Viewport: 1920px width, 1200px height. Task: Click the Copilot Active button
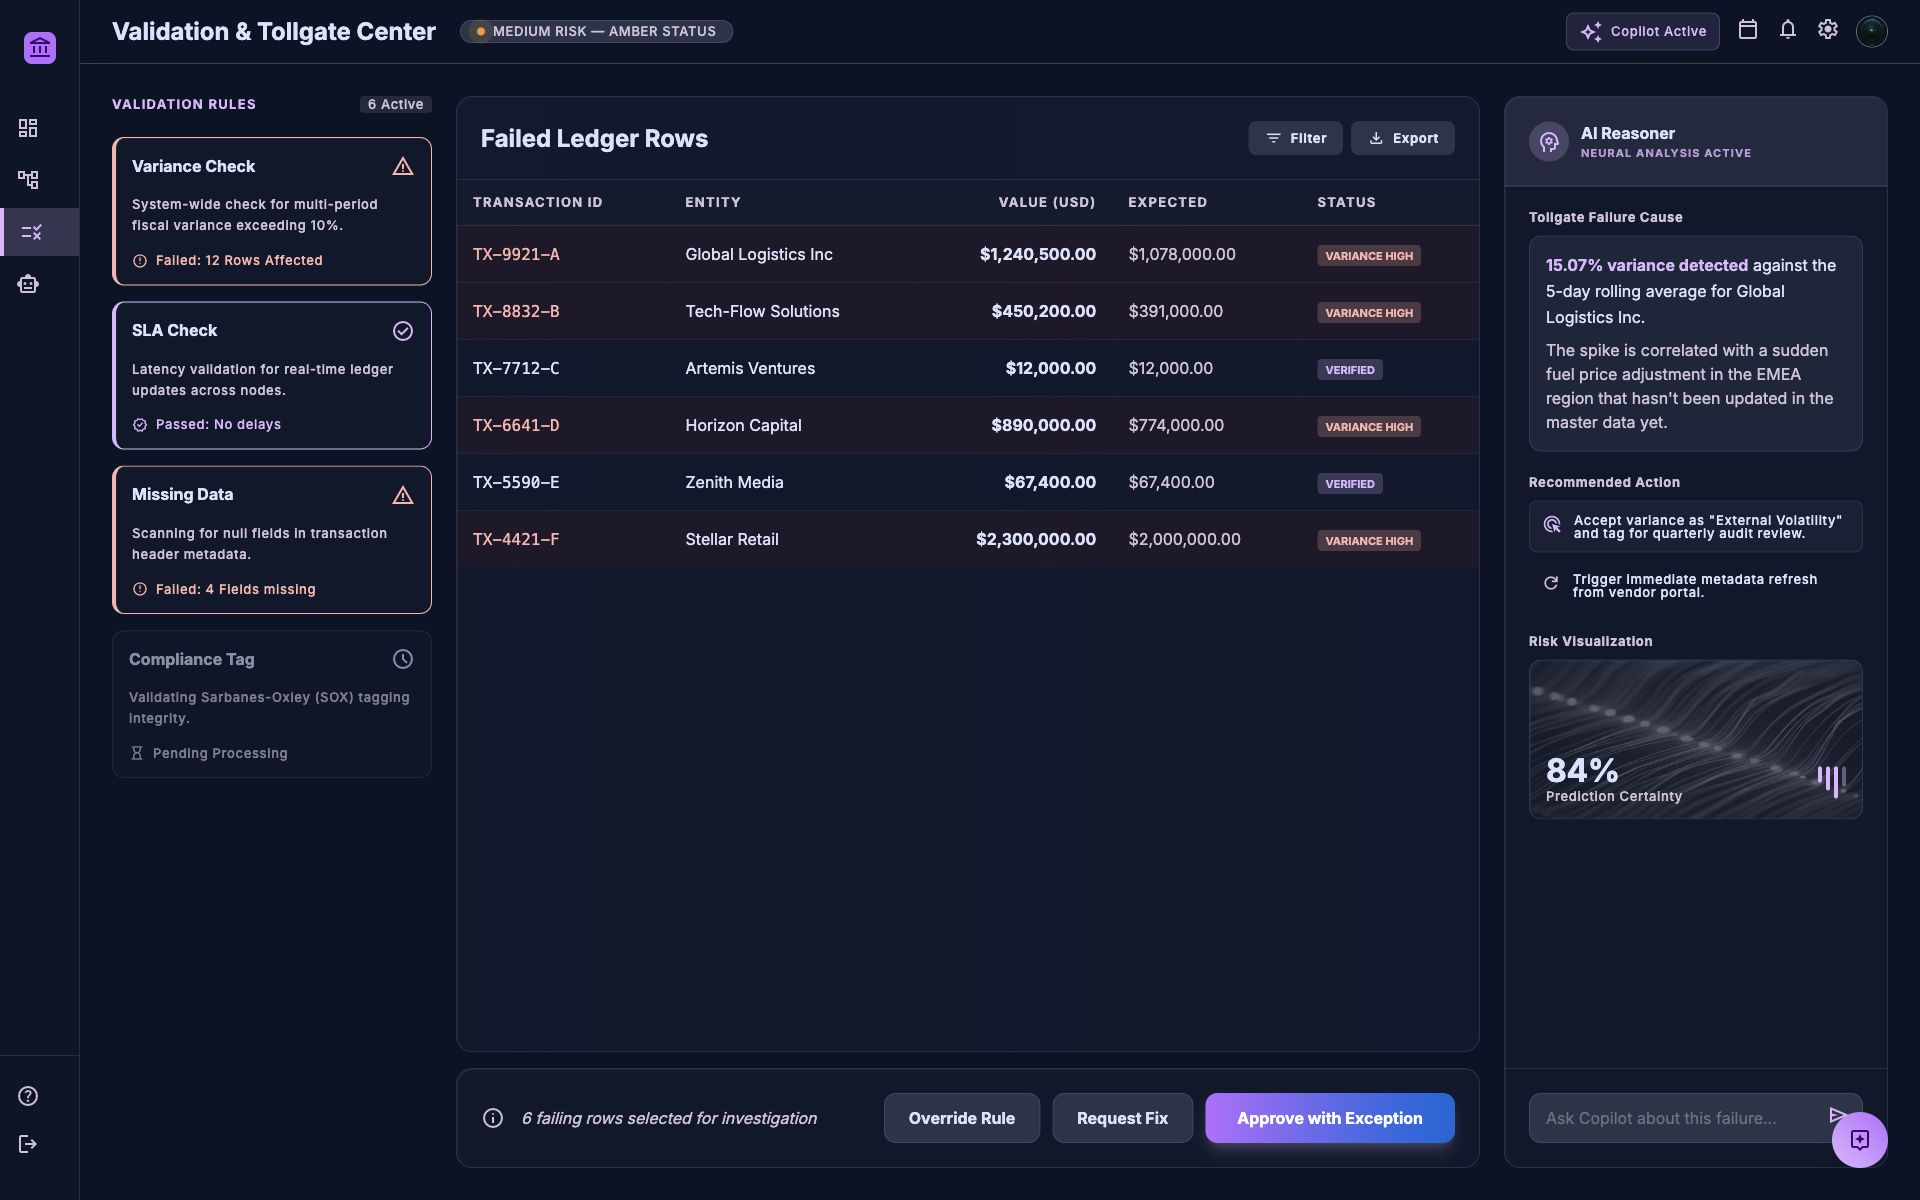(1642, 31)
